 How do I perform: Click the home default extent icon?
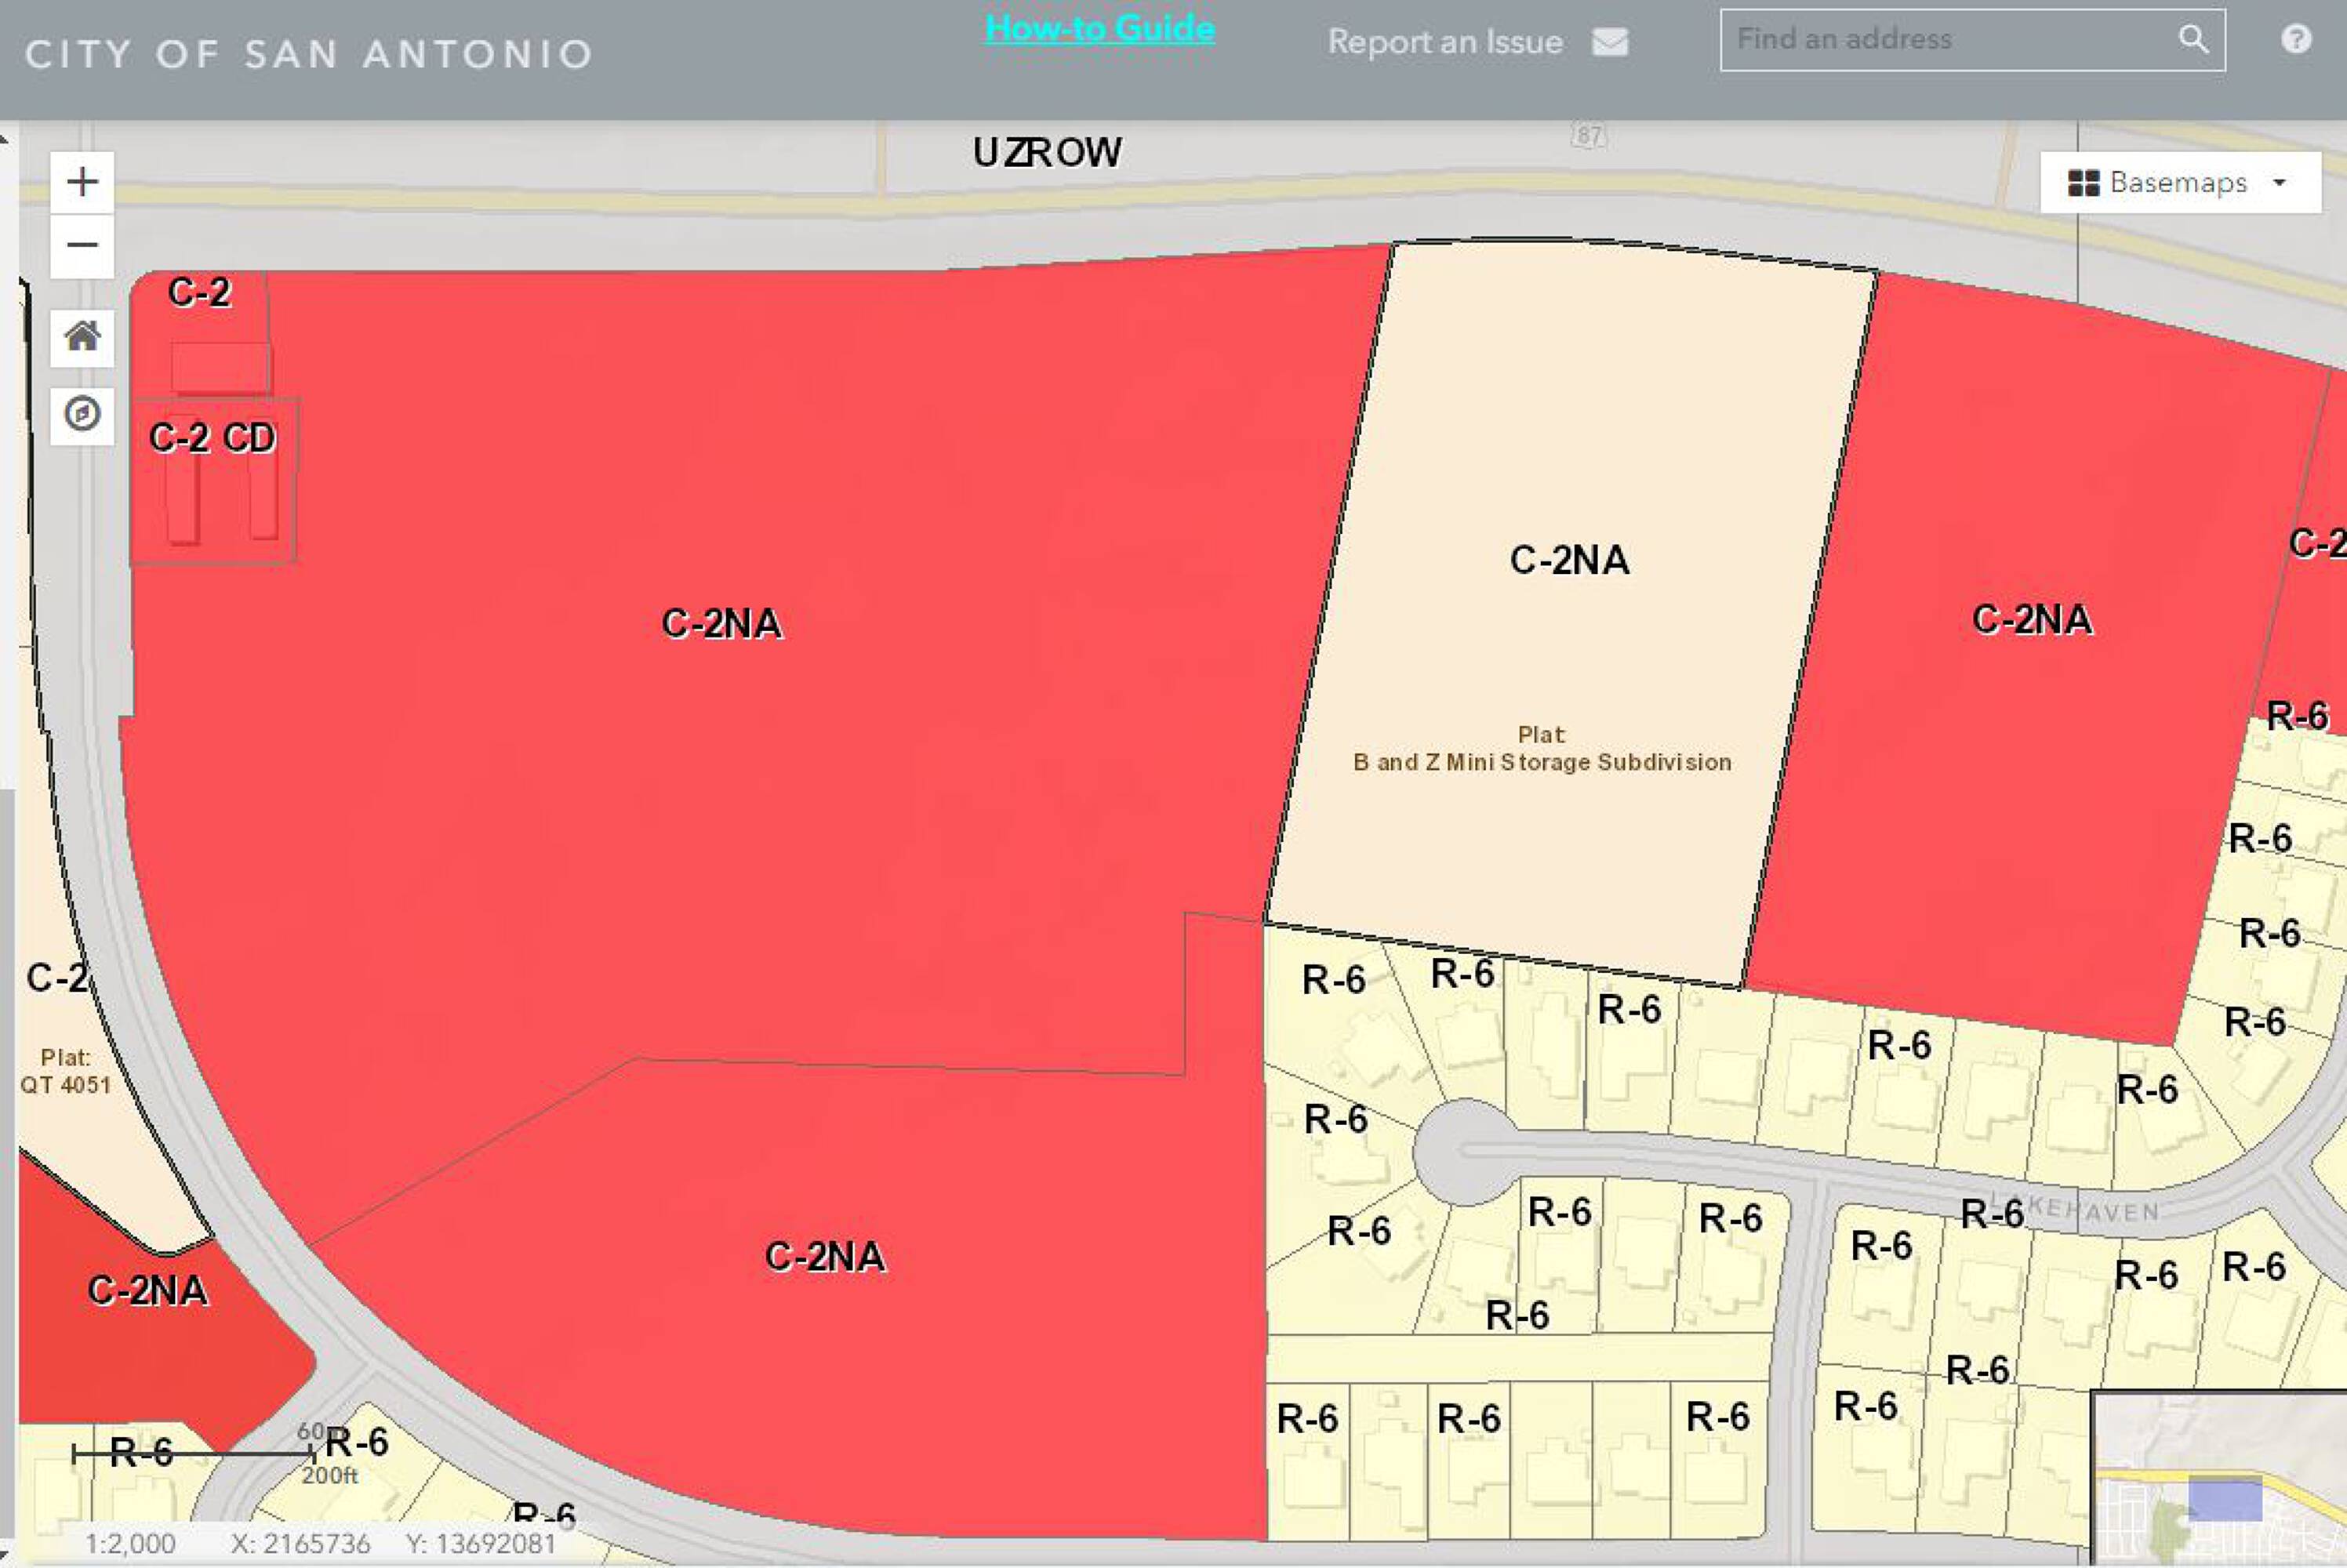[x=82, y=337]
